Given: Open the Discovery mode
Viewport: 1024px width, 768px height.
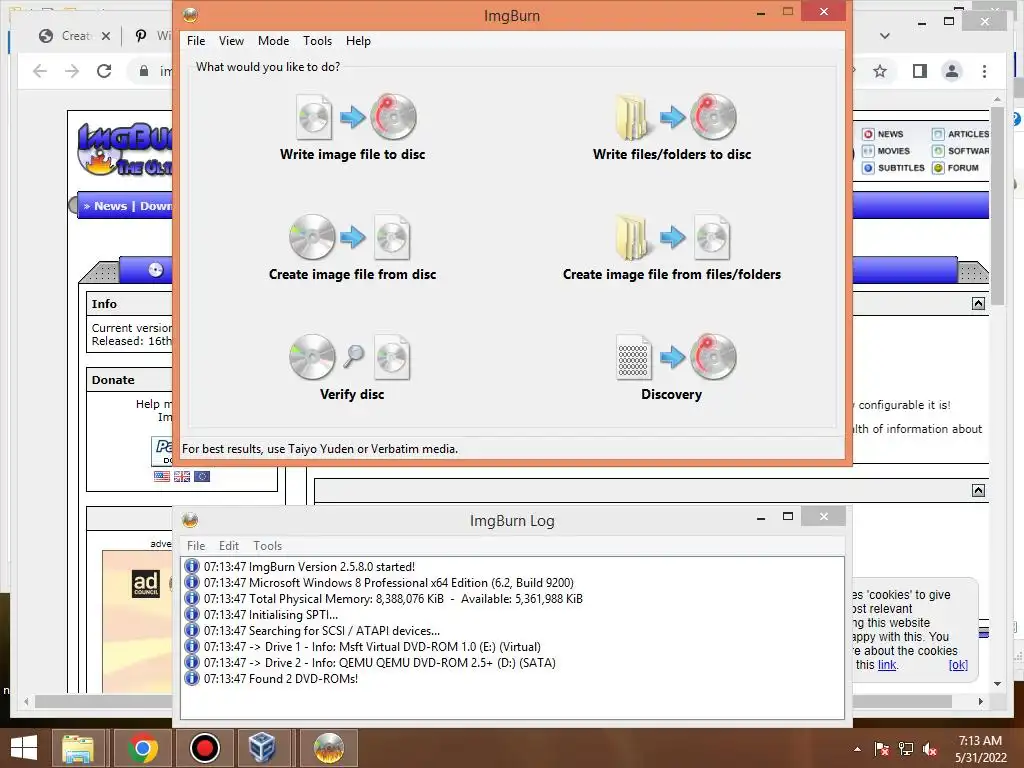Looking at the screenshot, I should coord(672,367).
